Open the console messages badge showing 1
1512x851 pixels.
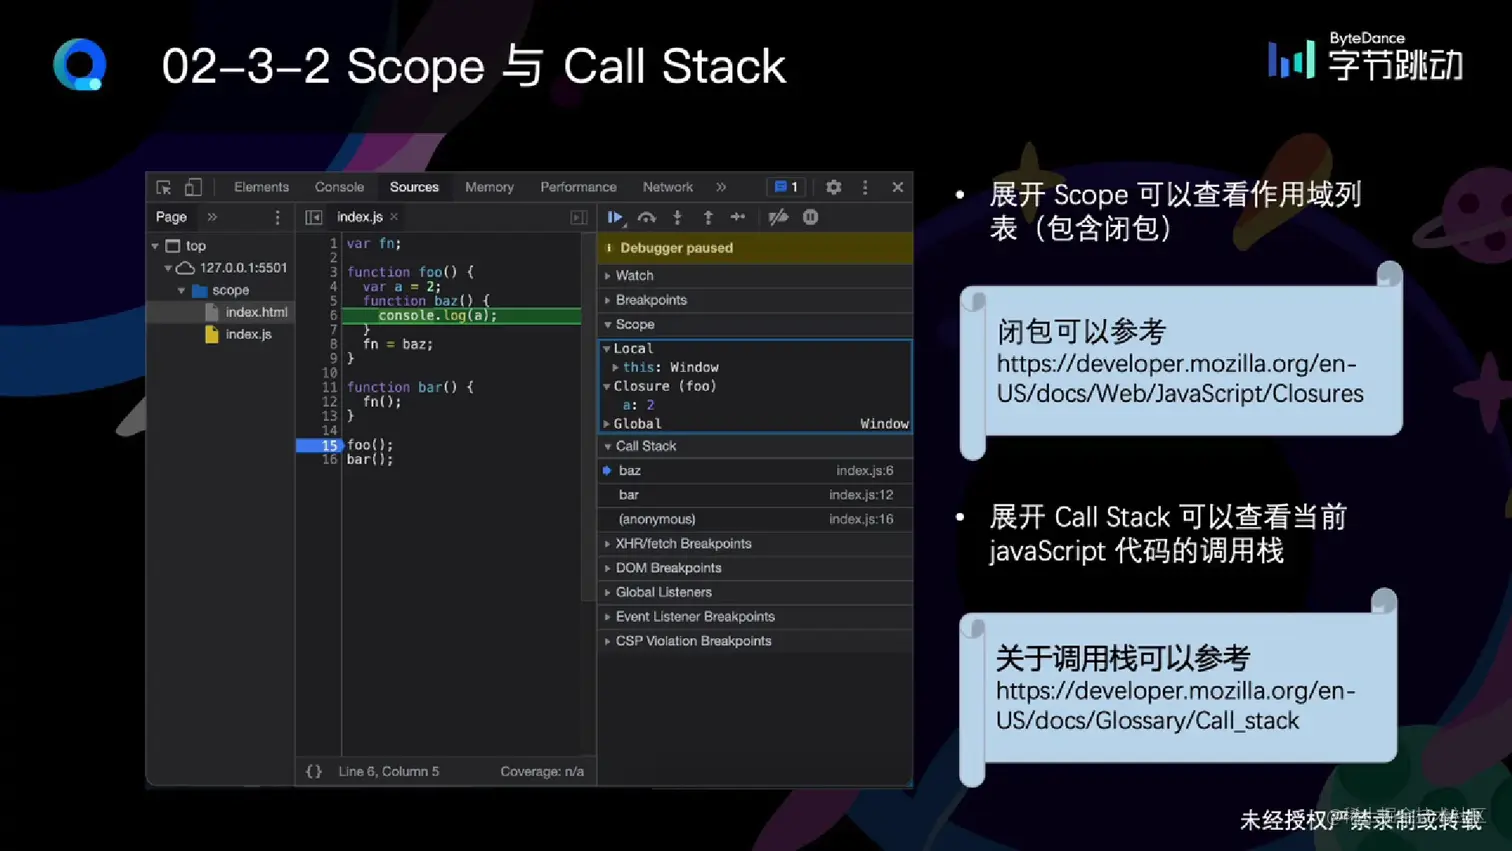[786, 187]
